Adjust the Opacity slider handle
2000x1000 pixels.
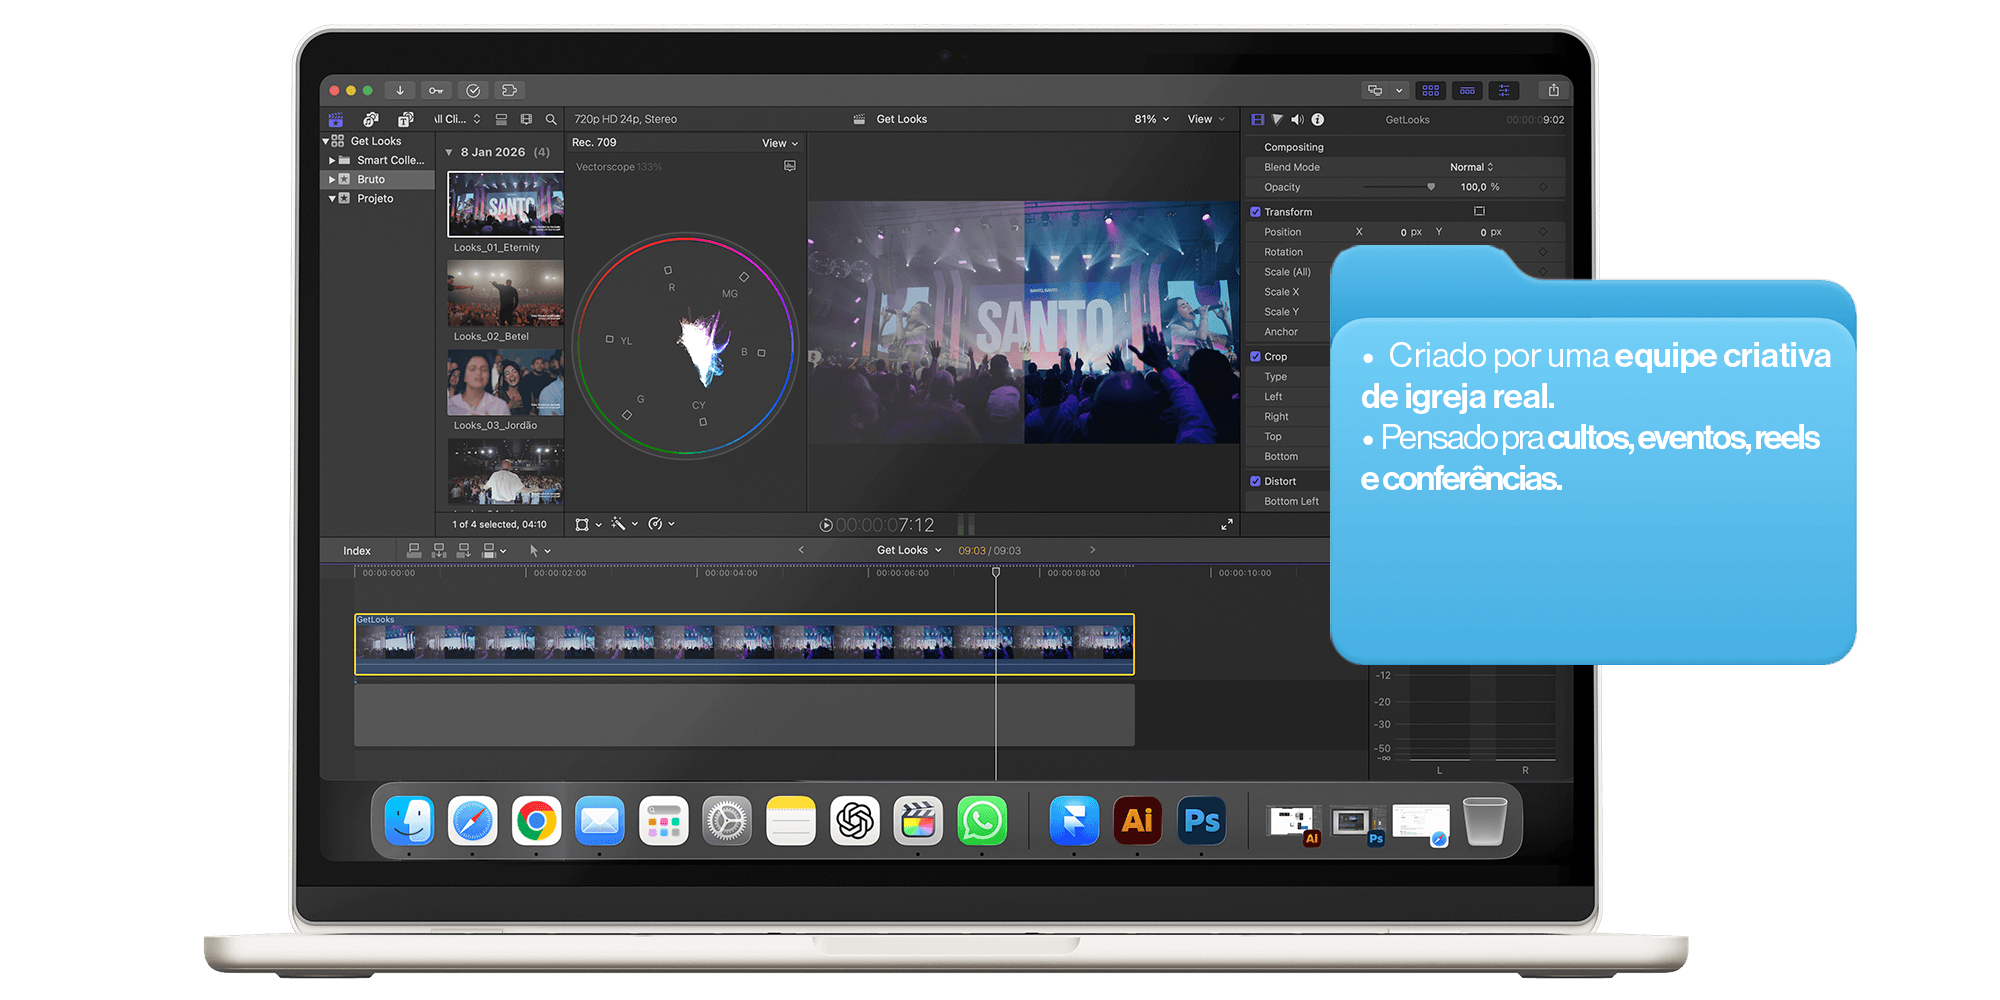(1431, 187)
